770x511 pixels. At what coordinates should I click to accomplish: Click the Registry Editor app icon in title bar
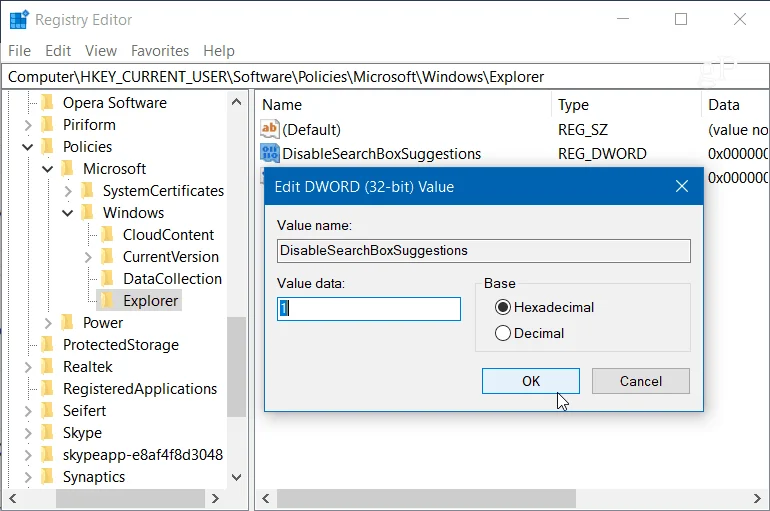point(19,20)
